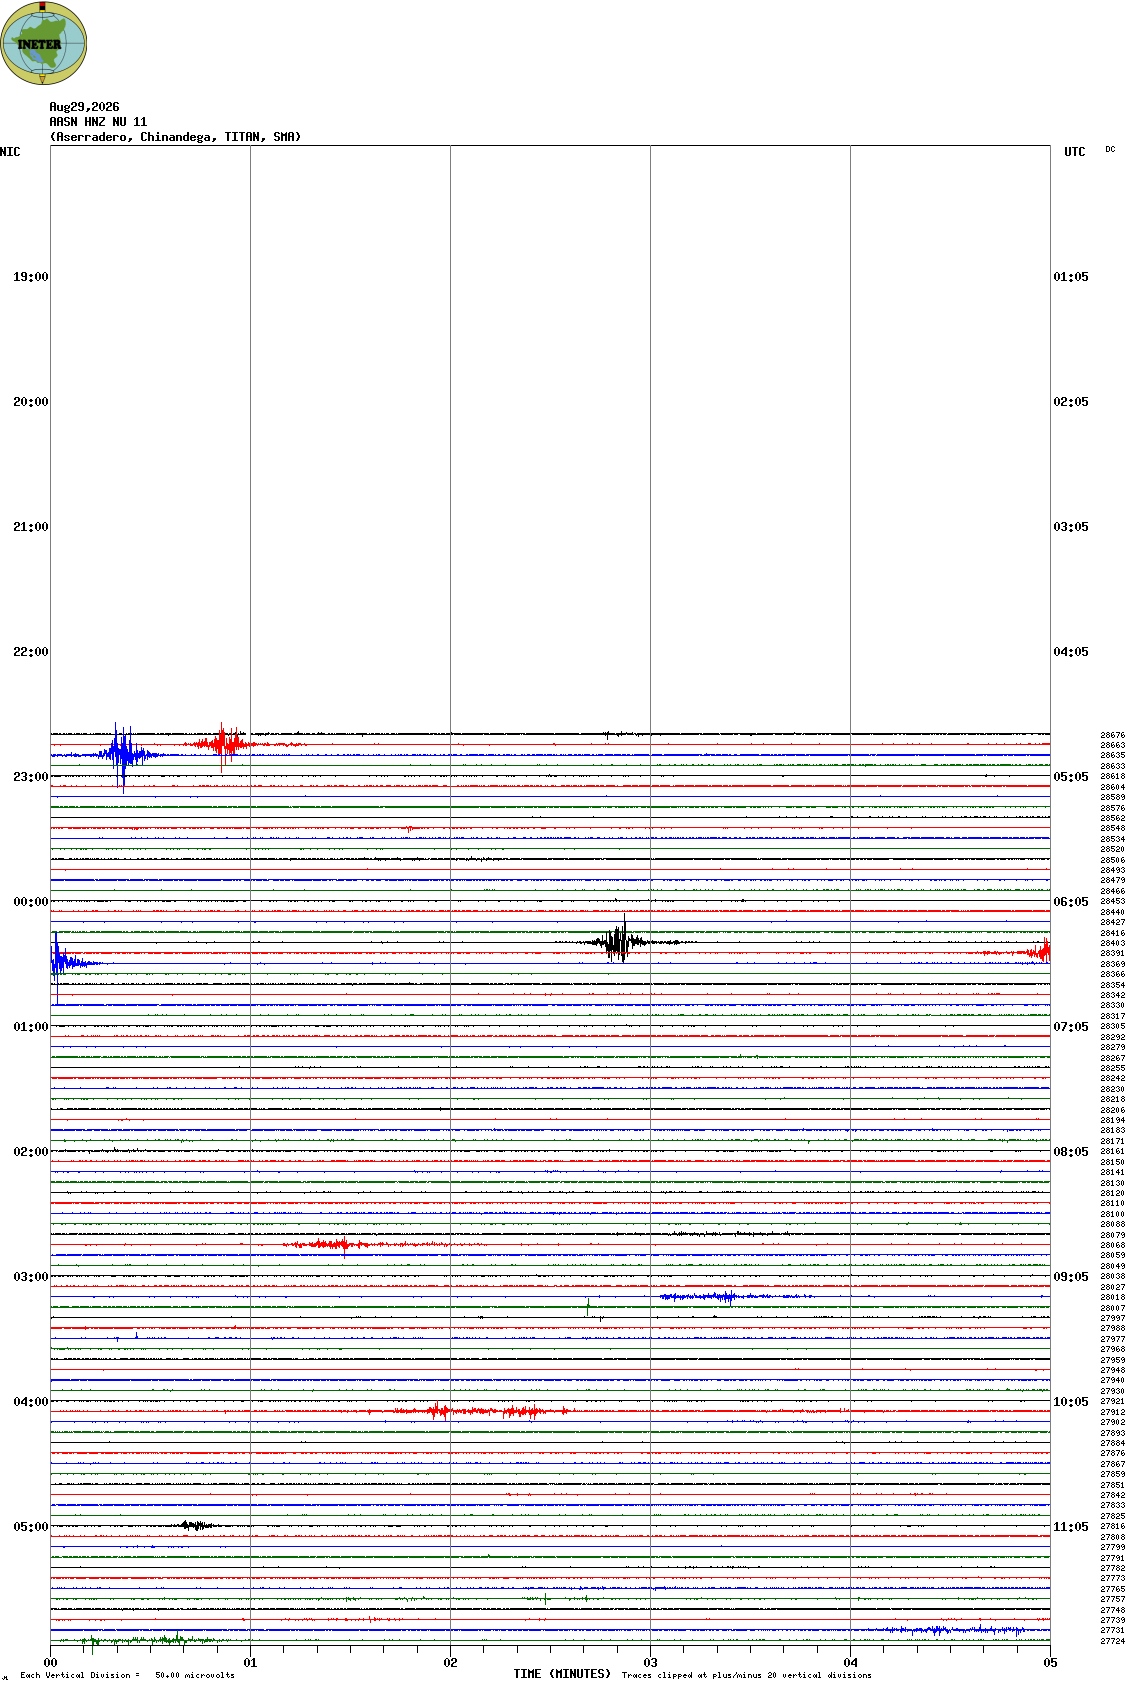The width and height of the screenshot is (1130, 1689).
Task: Click the 04:00 local time label
Action: pos(30,1402)
